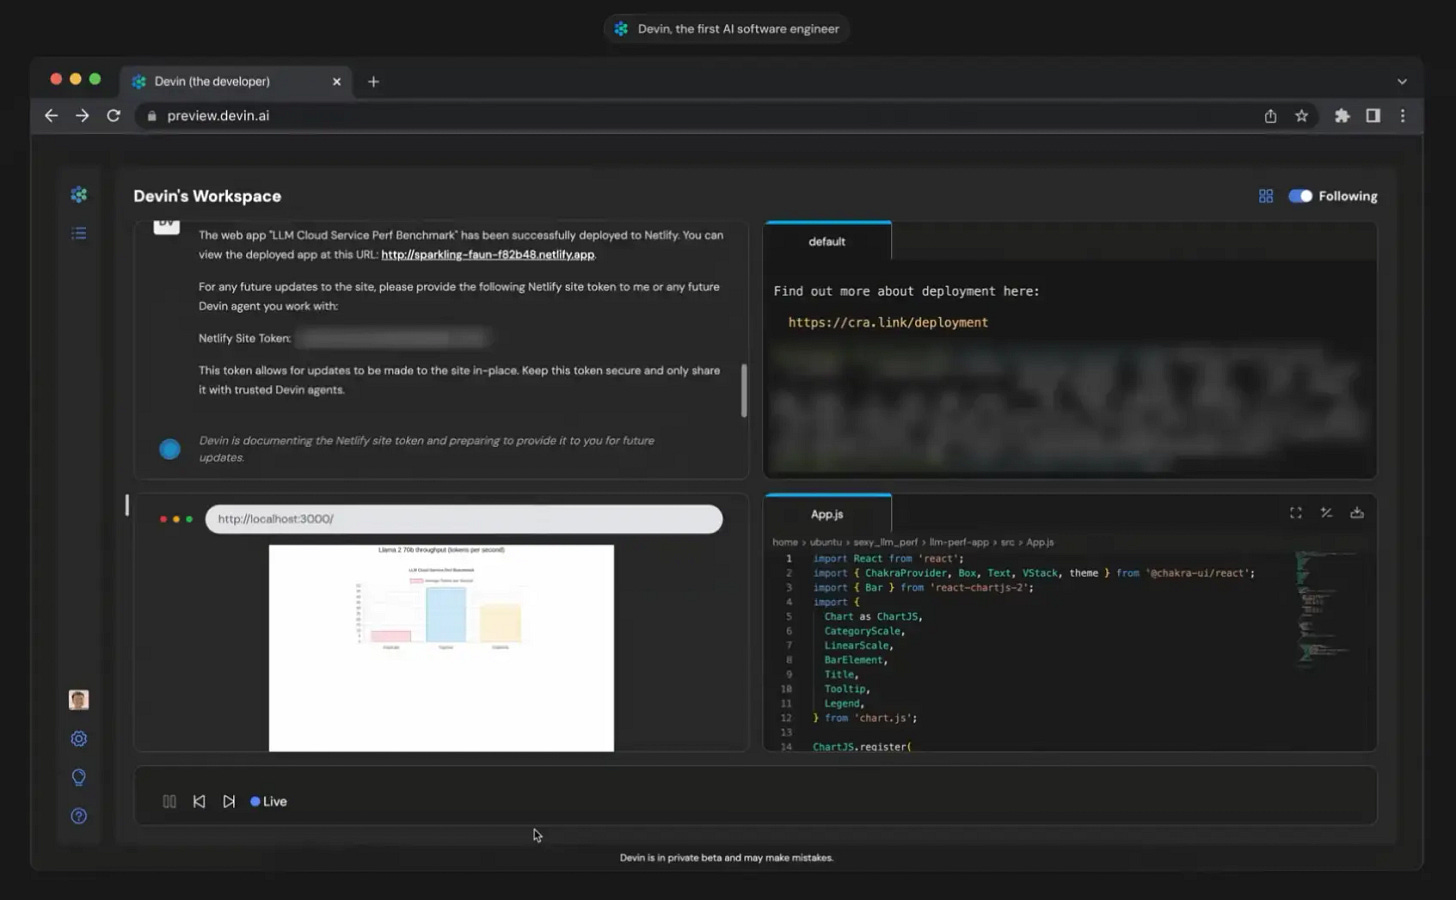Screen dimensions: 1456x900
Task: Select the default terminal tab
Action: tap(827, 241)
